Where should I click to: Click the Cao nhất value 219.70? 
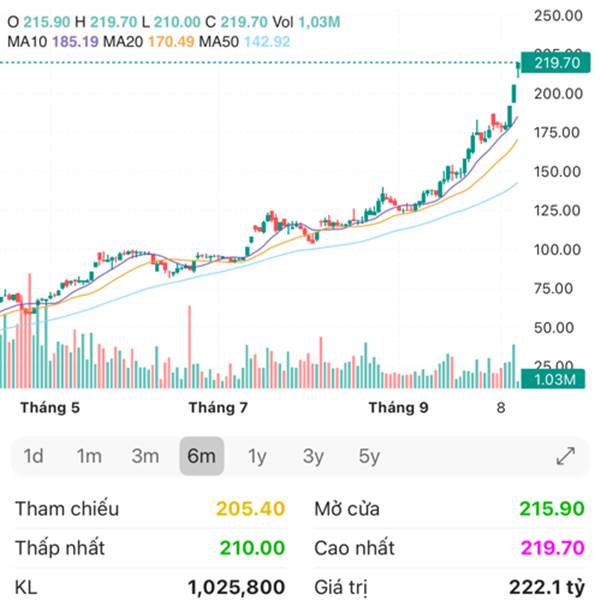551,548
